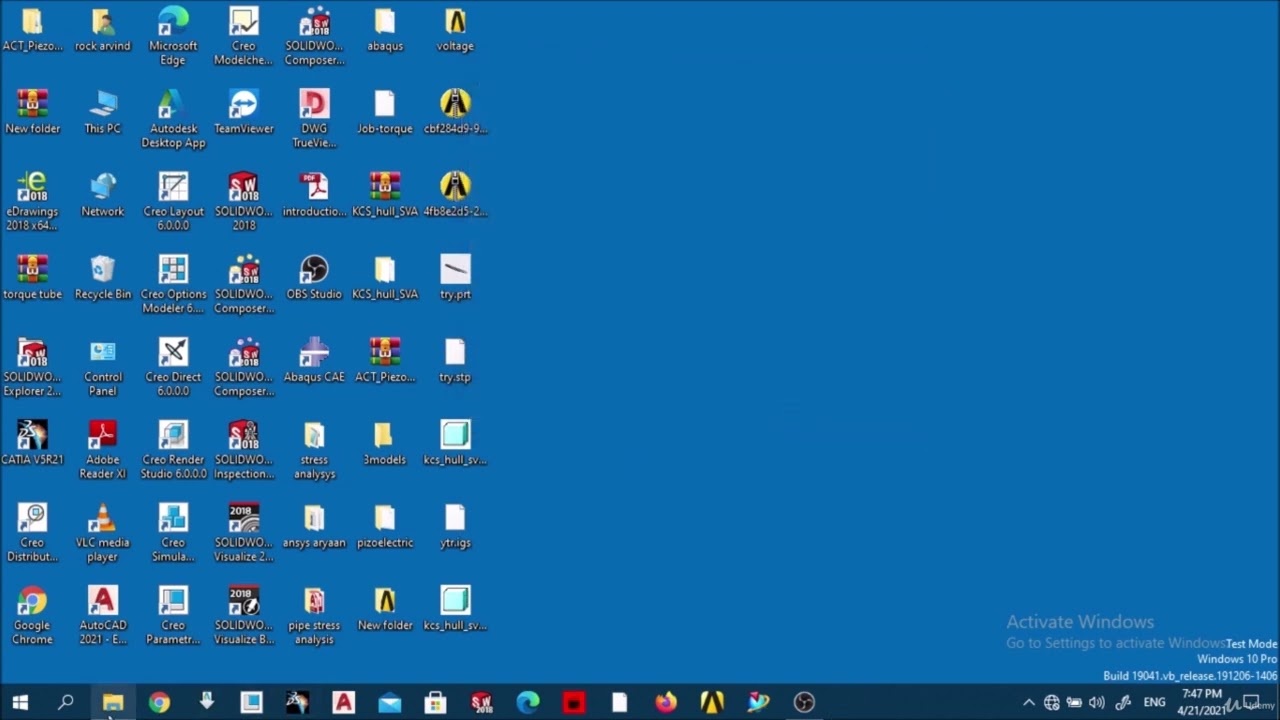Select the 4fb8e2d5-2... file icon
Viewport: 1280px width, 720px height.
tap(455, 194)
